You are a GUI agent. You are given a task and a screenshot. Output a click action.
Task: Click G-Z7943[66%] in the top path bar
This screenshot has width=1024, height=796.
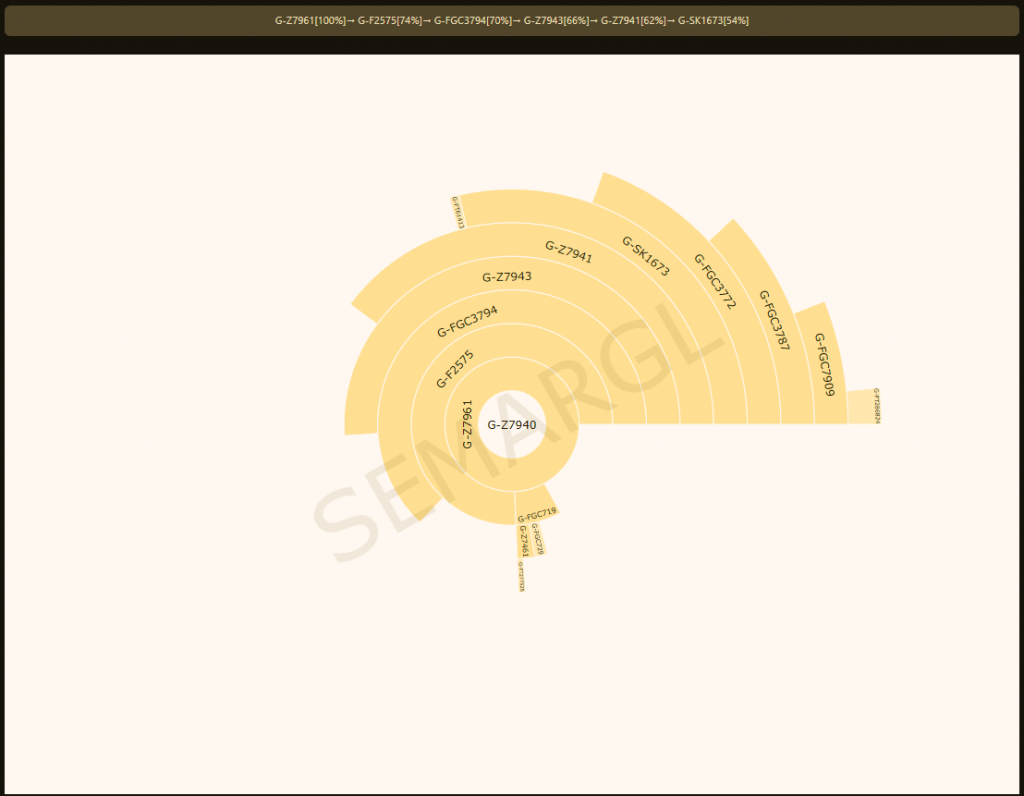pos(562,21)
